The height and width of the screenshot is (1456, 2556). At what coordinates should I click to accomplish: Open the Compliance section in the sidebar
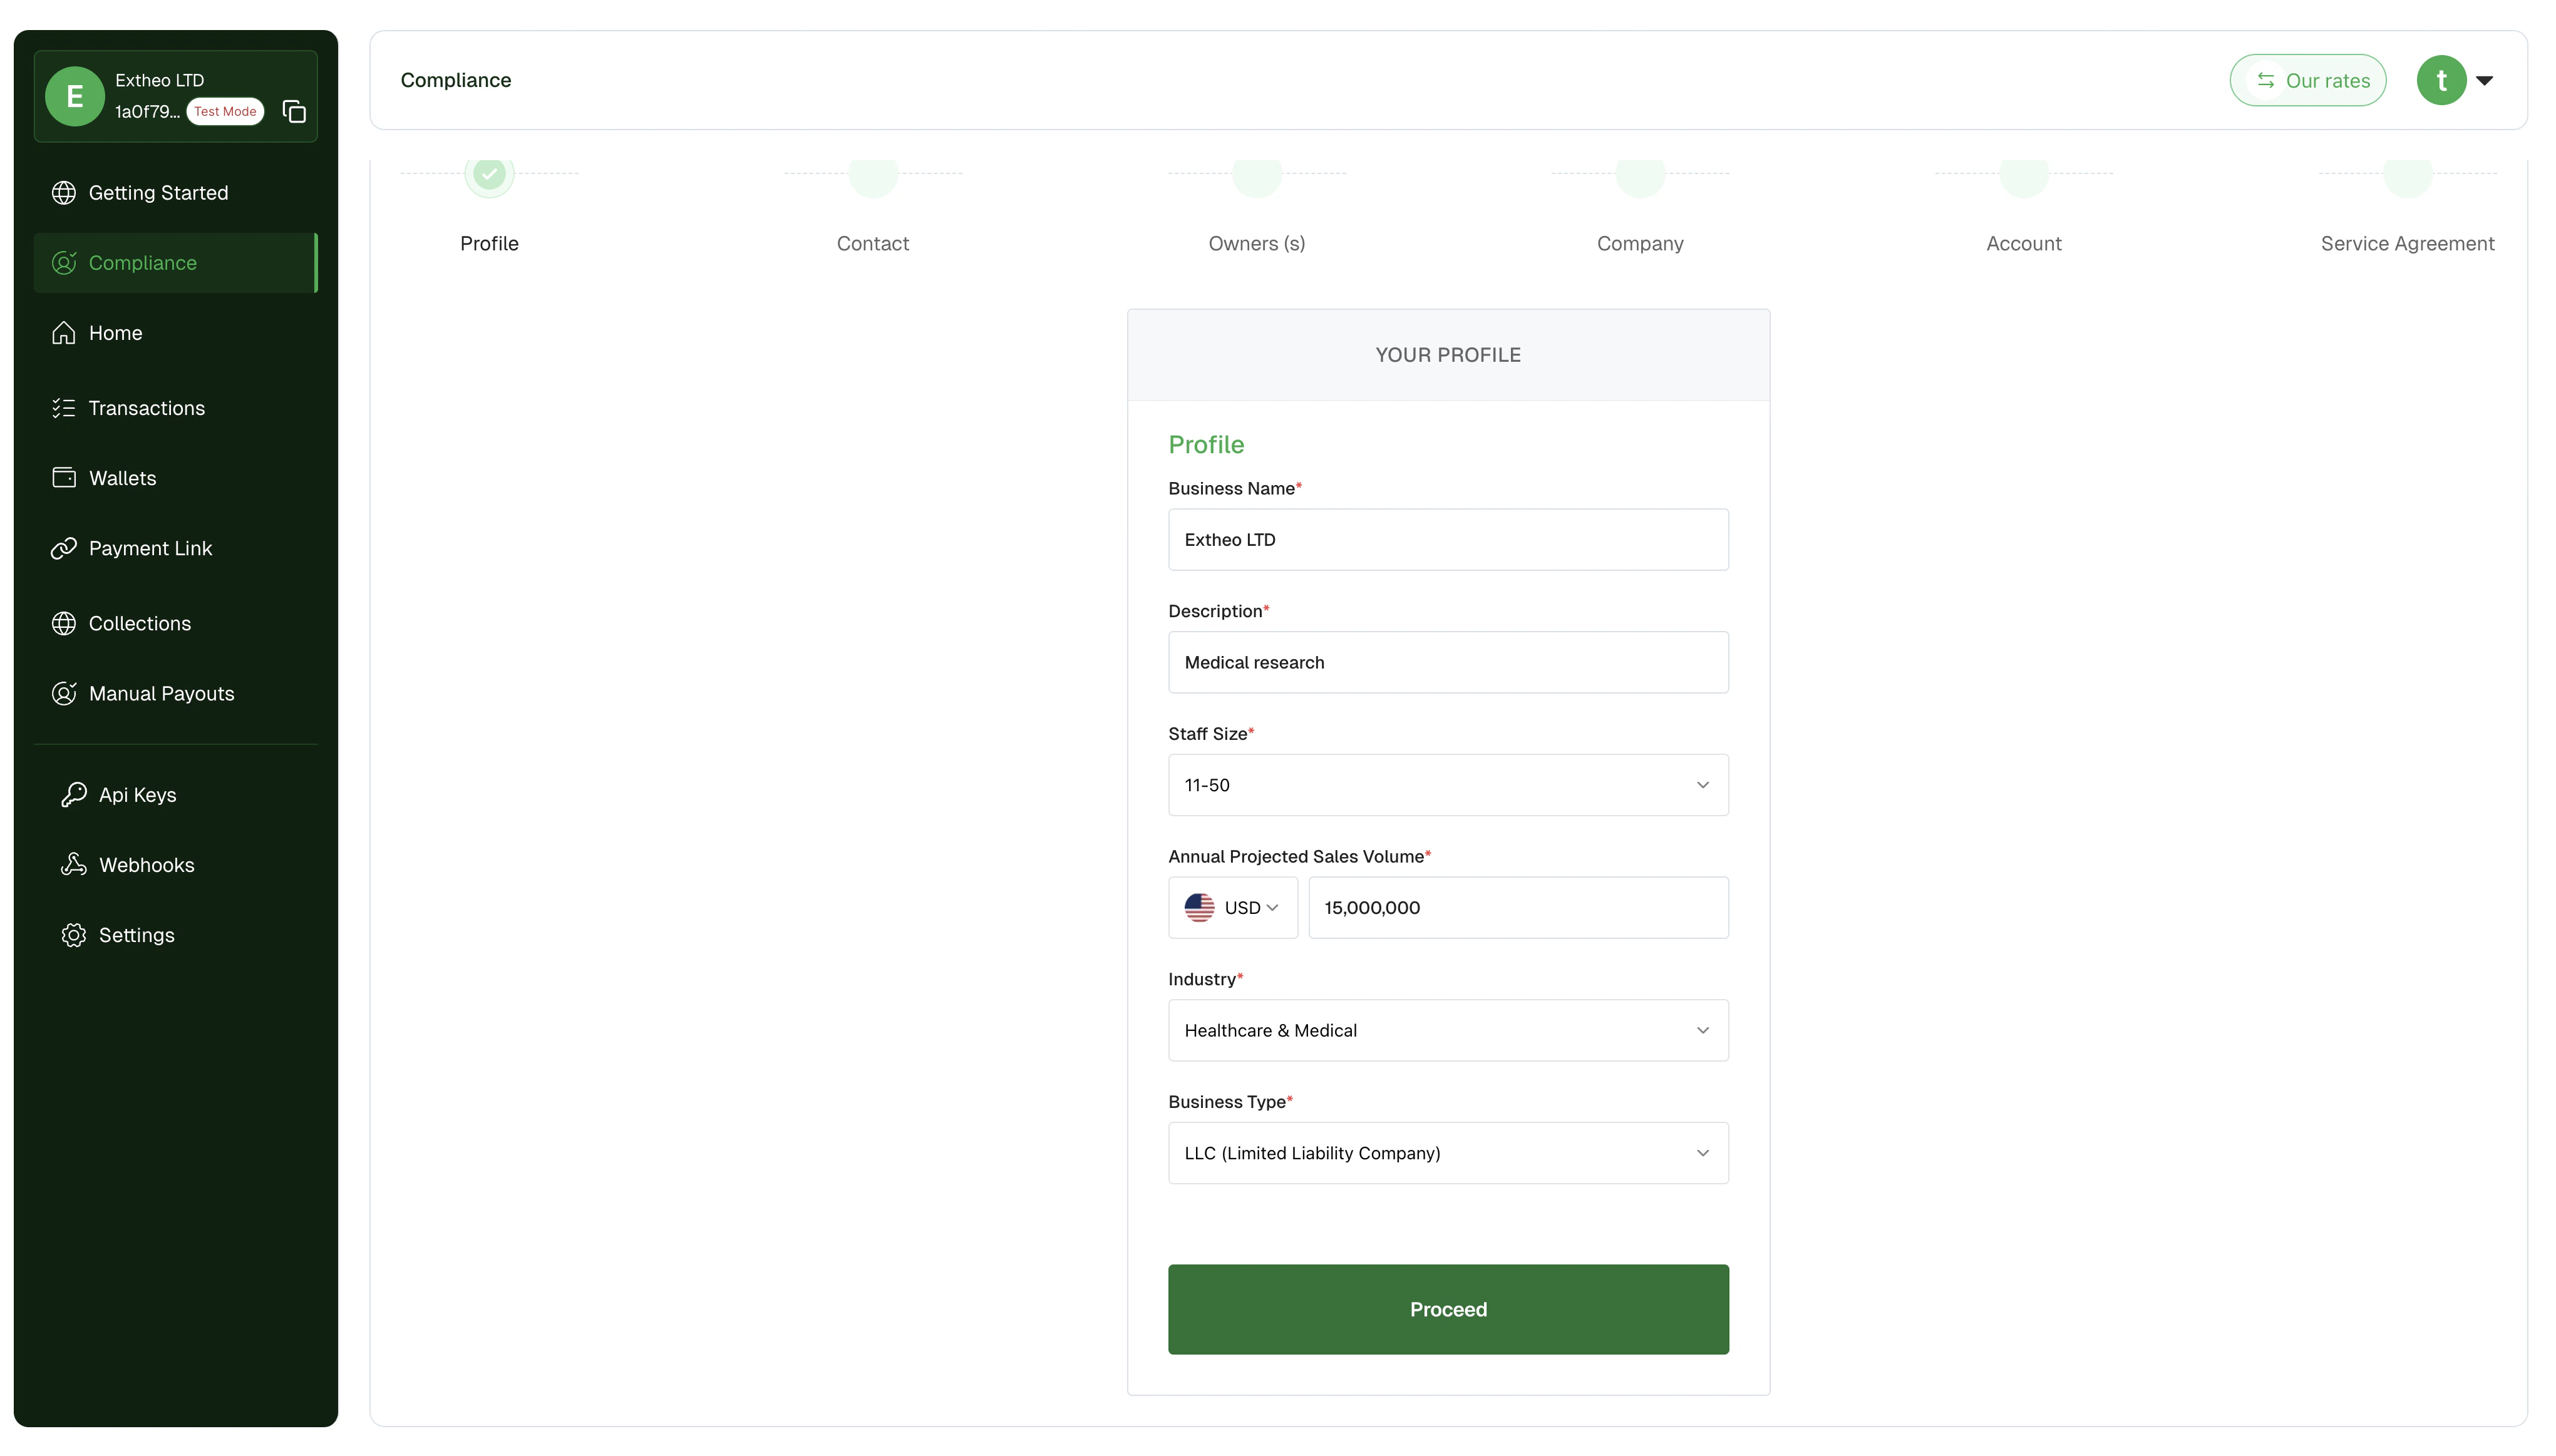142,262
